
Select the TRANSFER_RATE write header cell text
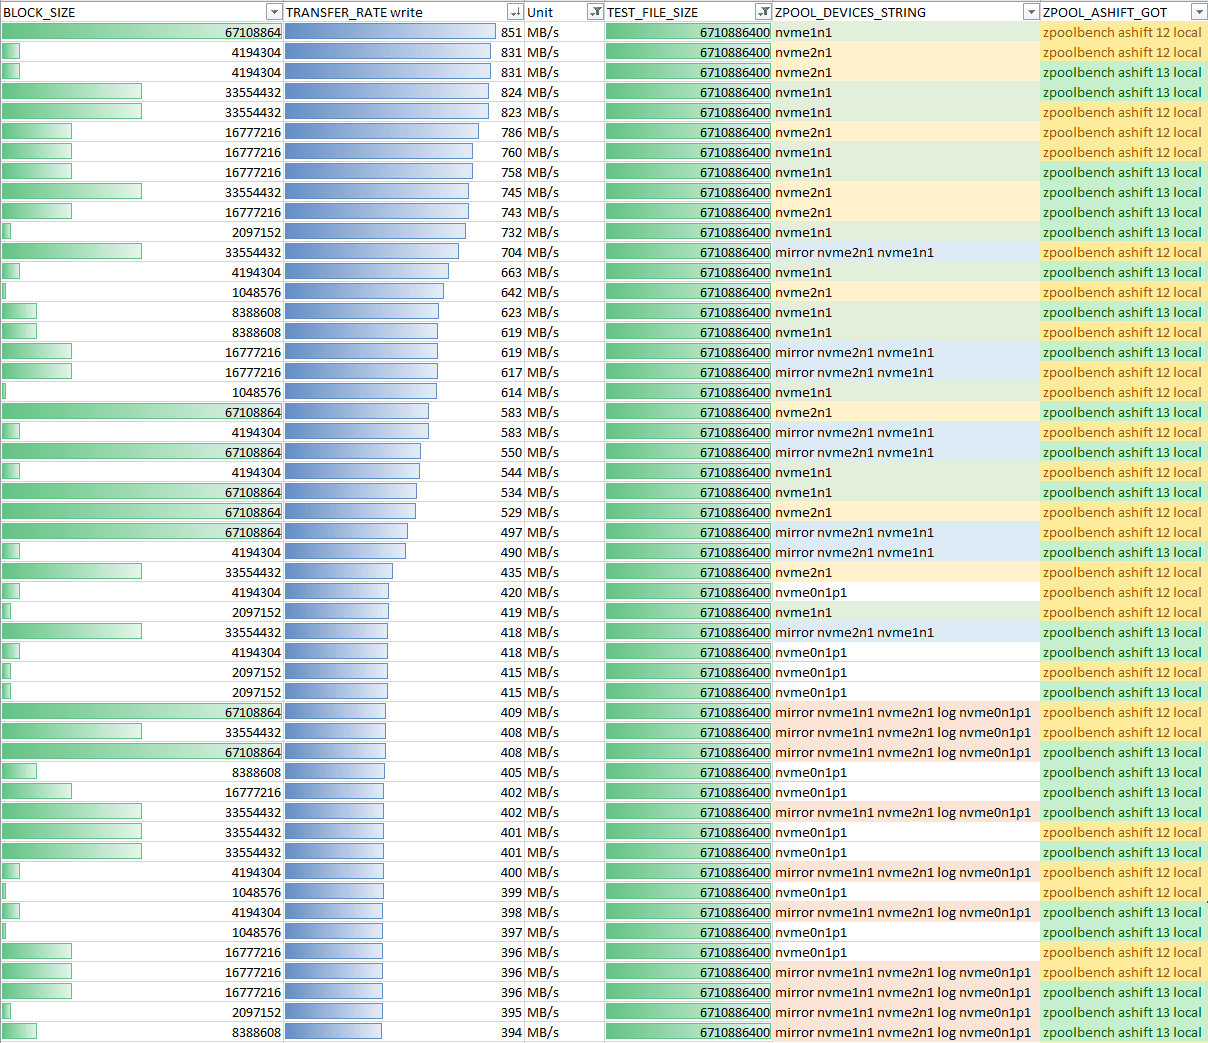pos(354,12)
